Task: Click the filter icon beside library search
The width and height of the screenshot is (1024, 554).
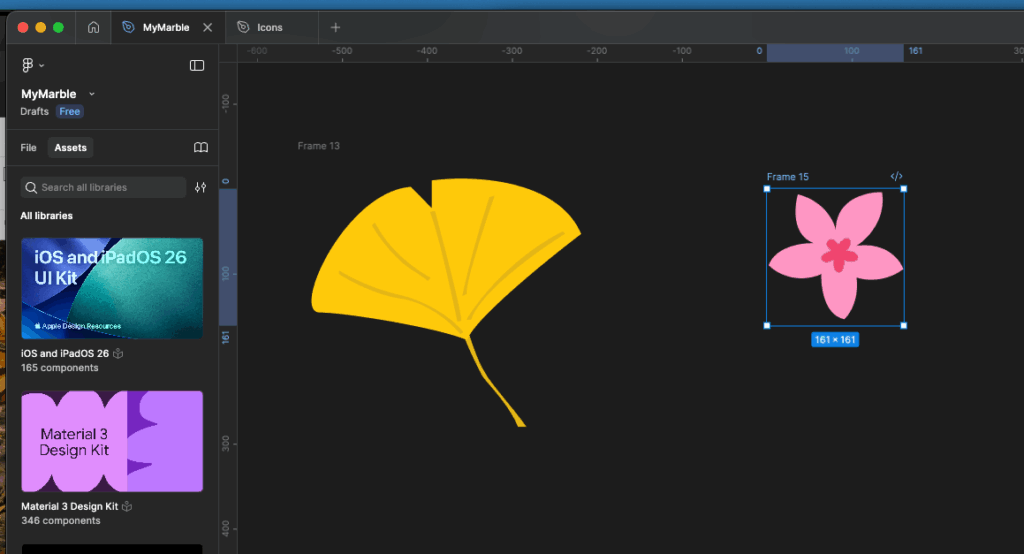Action: pyautogui.click(x=201, y=187)
